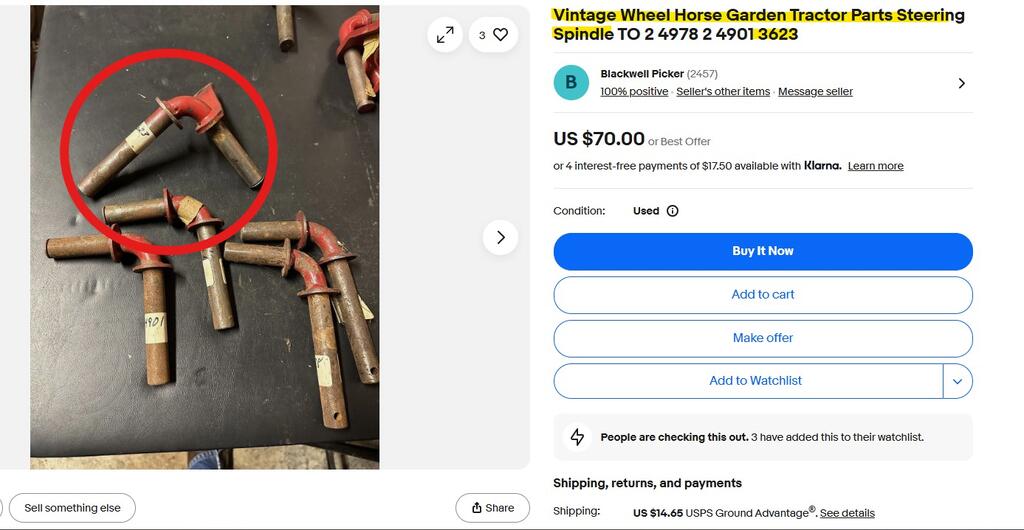Open seller details with the right chevron
This screenshot has width=1024, height=530.
961,83
